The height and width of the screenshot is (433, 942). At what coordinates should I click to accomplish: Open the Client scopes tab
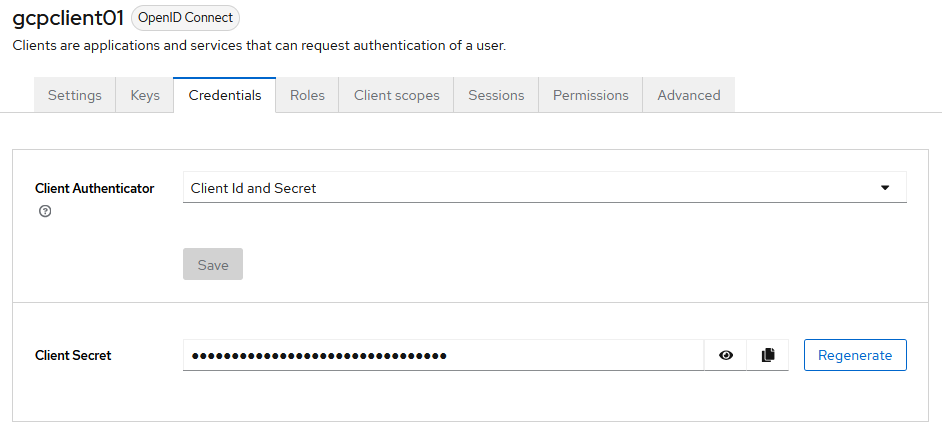click(396, 95)
